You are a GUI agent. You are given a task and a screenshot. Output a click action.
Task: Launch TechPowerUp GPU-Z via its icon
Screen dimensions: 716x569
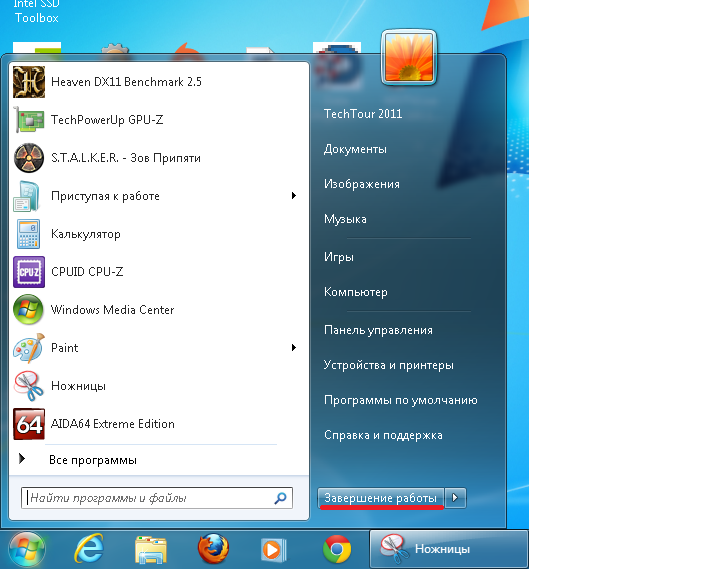[29, 120]
